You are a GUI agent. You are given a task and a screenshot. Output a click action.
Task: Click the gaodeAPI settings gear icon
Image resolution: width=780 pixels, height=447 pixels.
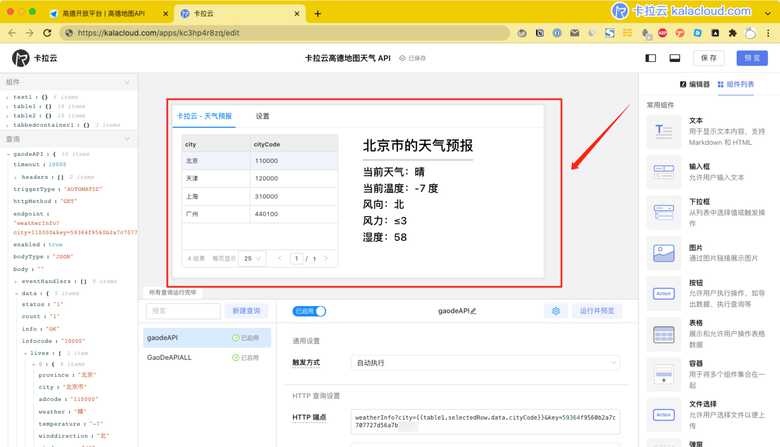tap(556, 311)
